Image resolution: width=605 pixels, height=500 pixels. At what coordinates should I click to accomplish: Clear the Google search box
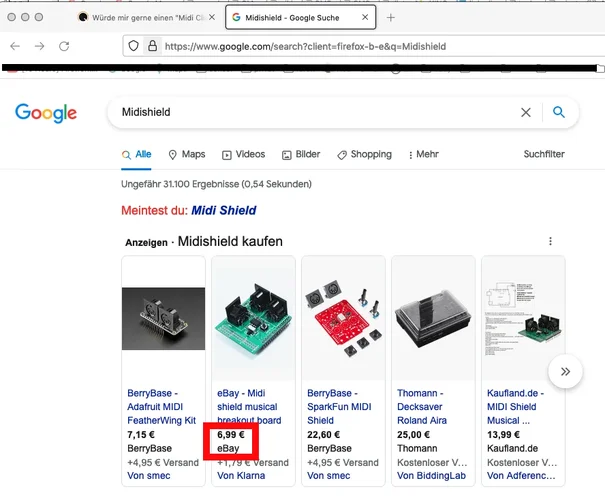tap(526, 113)
